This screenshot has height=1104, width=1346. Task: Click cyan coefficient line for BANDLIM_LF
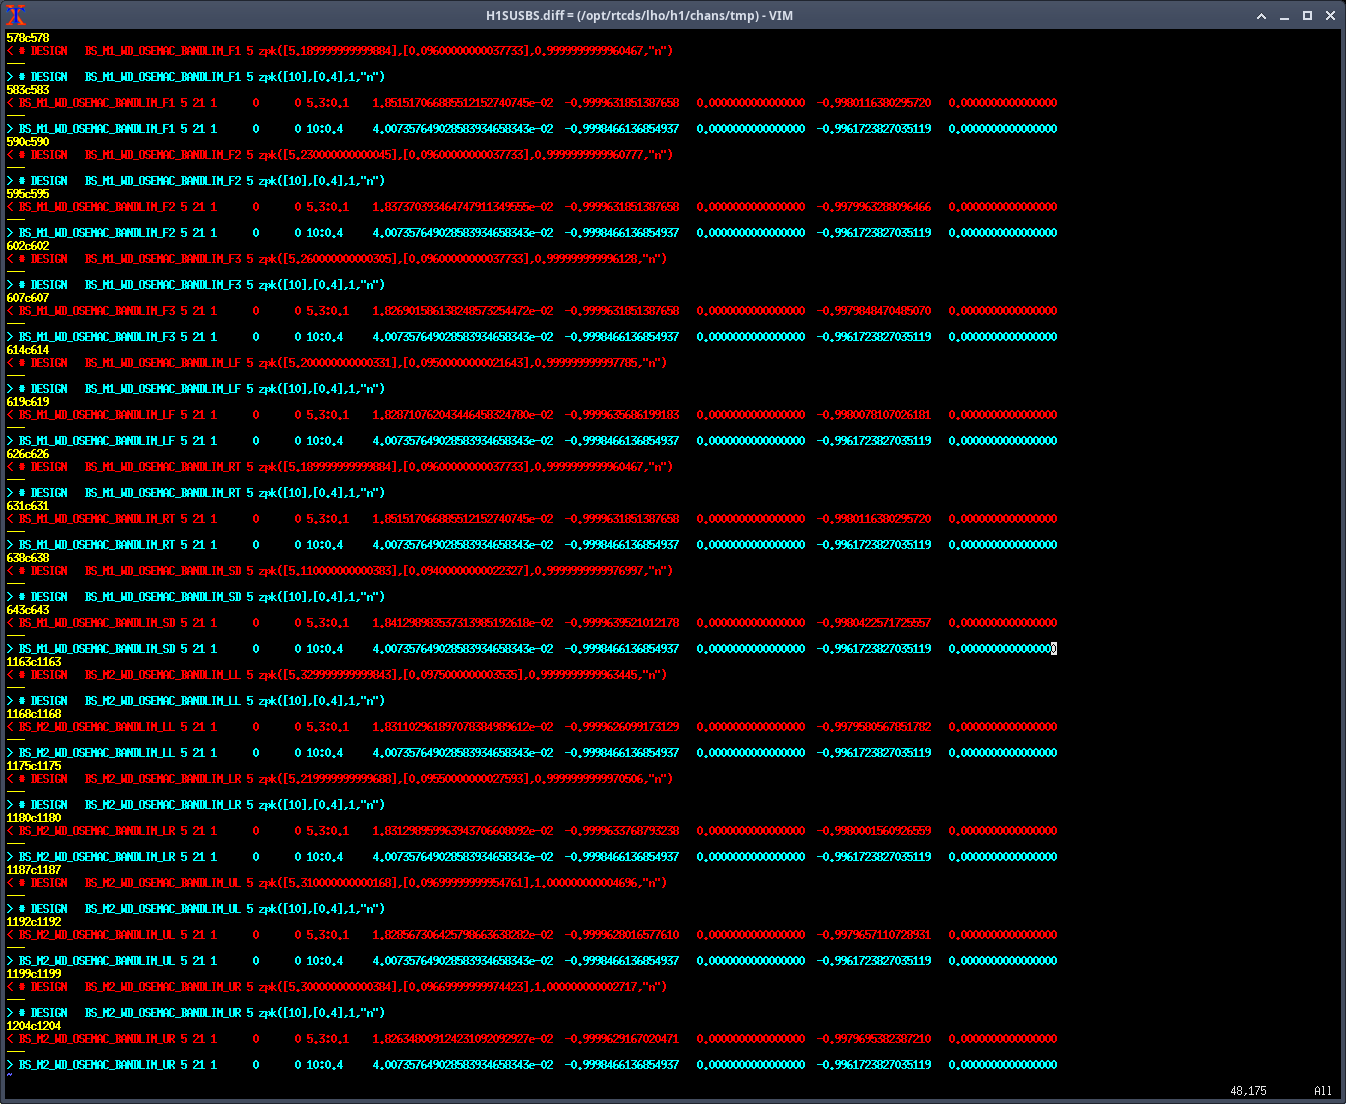click(x=500, y=441)
